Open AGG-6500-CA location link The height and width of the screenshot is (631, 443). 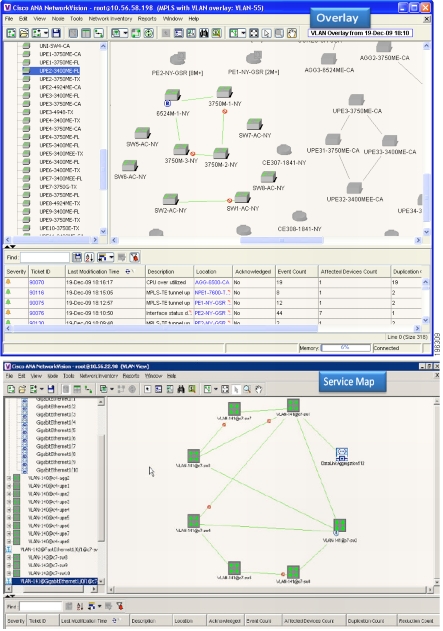click(x=212, y=283)
